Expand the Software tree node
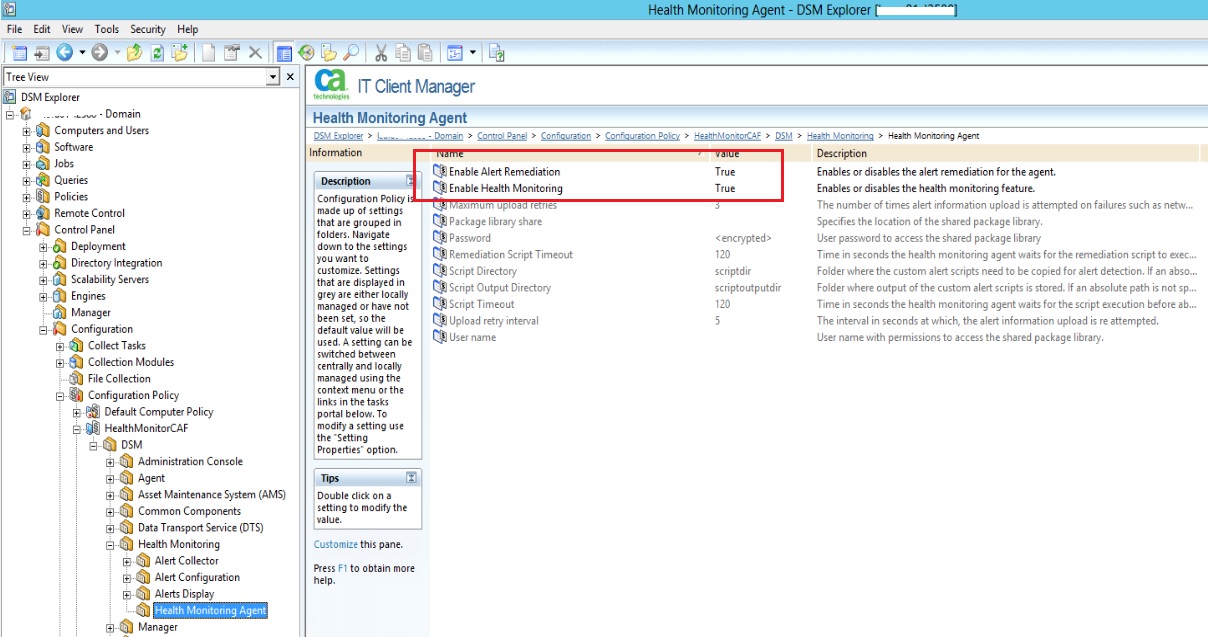This screenshot has width=1208, height=637. (x=27, y=147)
